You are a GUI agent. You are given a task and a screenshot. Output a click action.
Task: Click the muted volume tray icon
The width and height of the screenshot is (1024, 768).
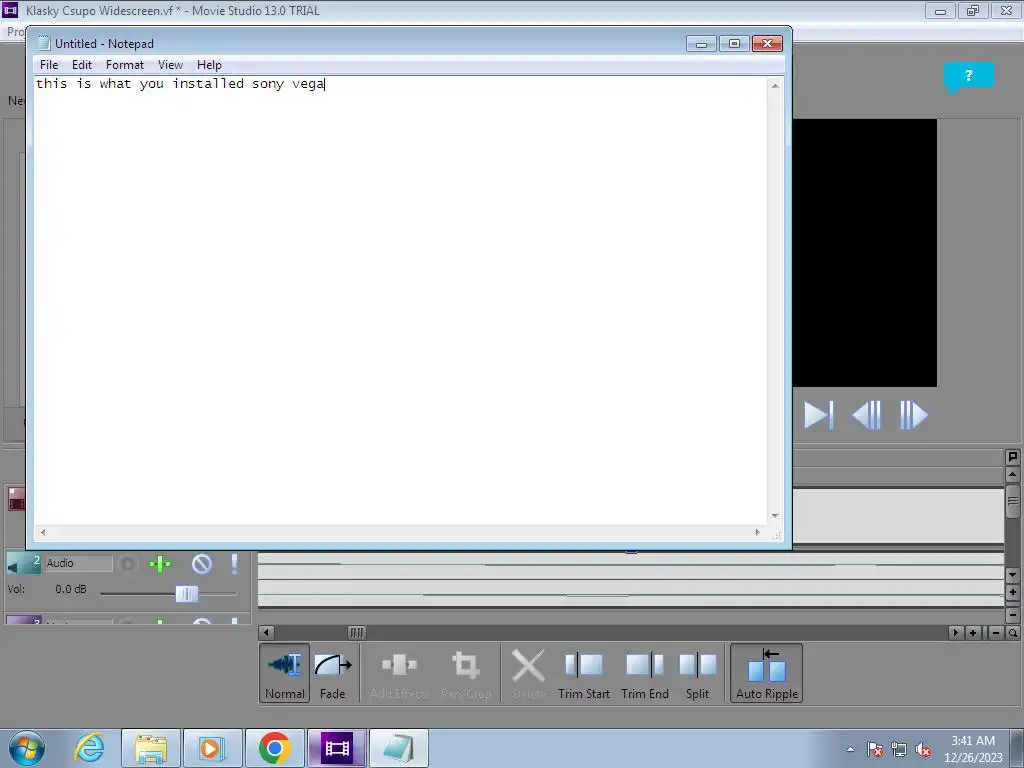pyautogui.click(x=923, y=749)
